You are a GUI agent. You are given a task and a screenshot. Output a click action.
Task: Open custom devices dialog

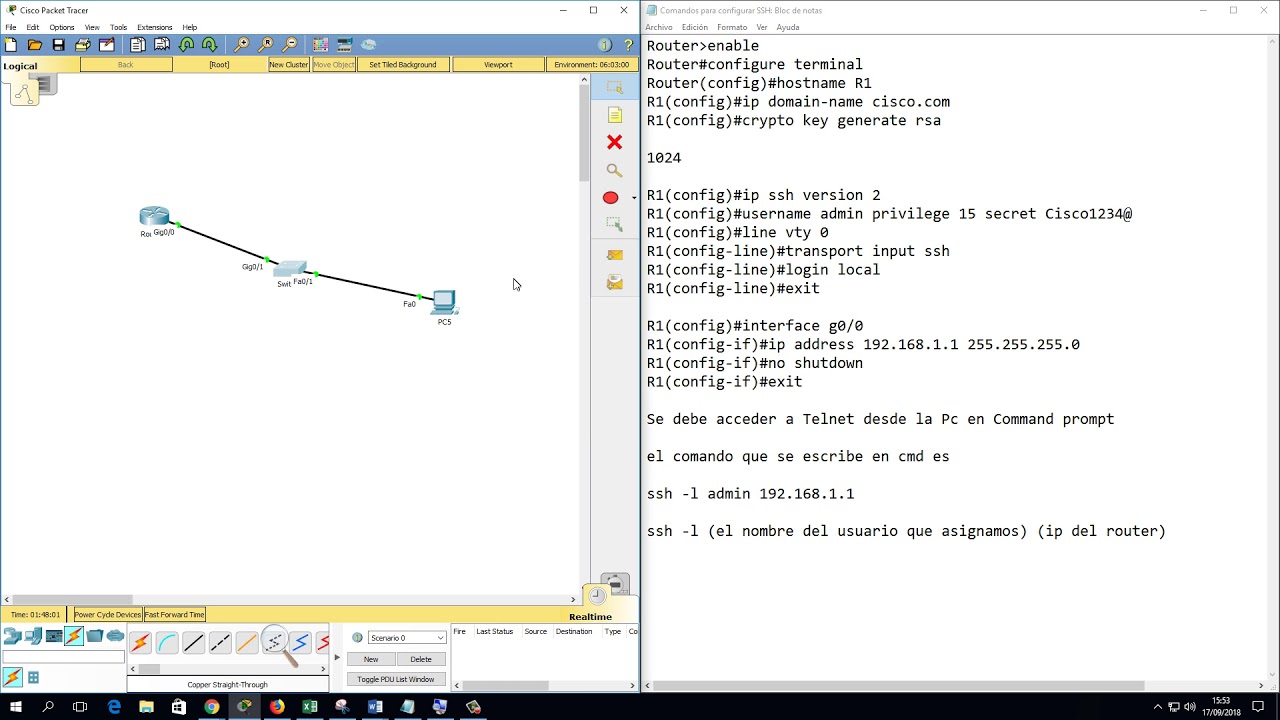coord(345,45)
